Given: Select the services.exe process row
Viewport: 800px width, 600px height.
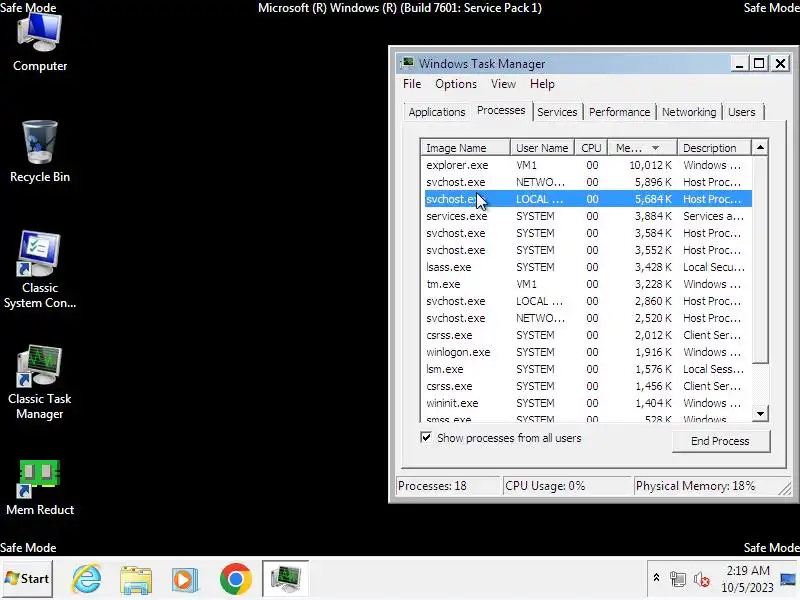Looking at the screenshot, I should (x=587, y=216).
